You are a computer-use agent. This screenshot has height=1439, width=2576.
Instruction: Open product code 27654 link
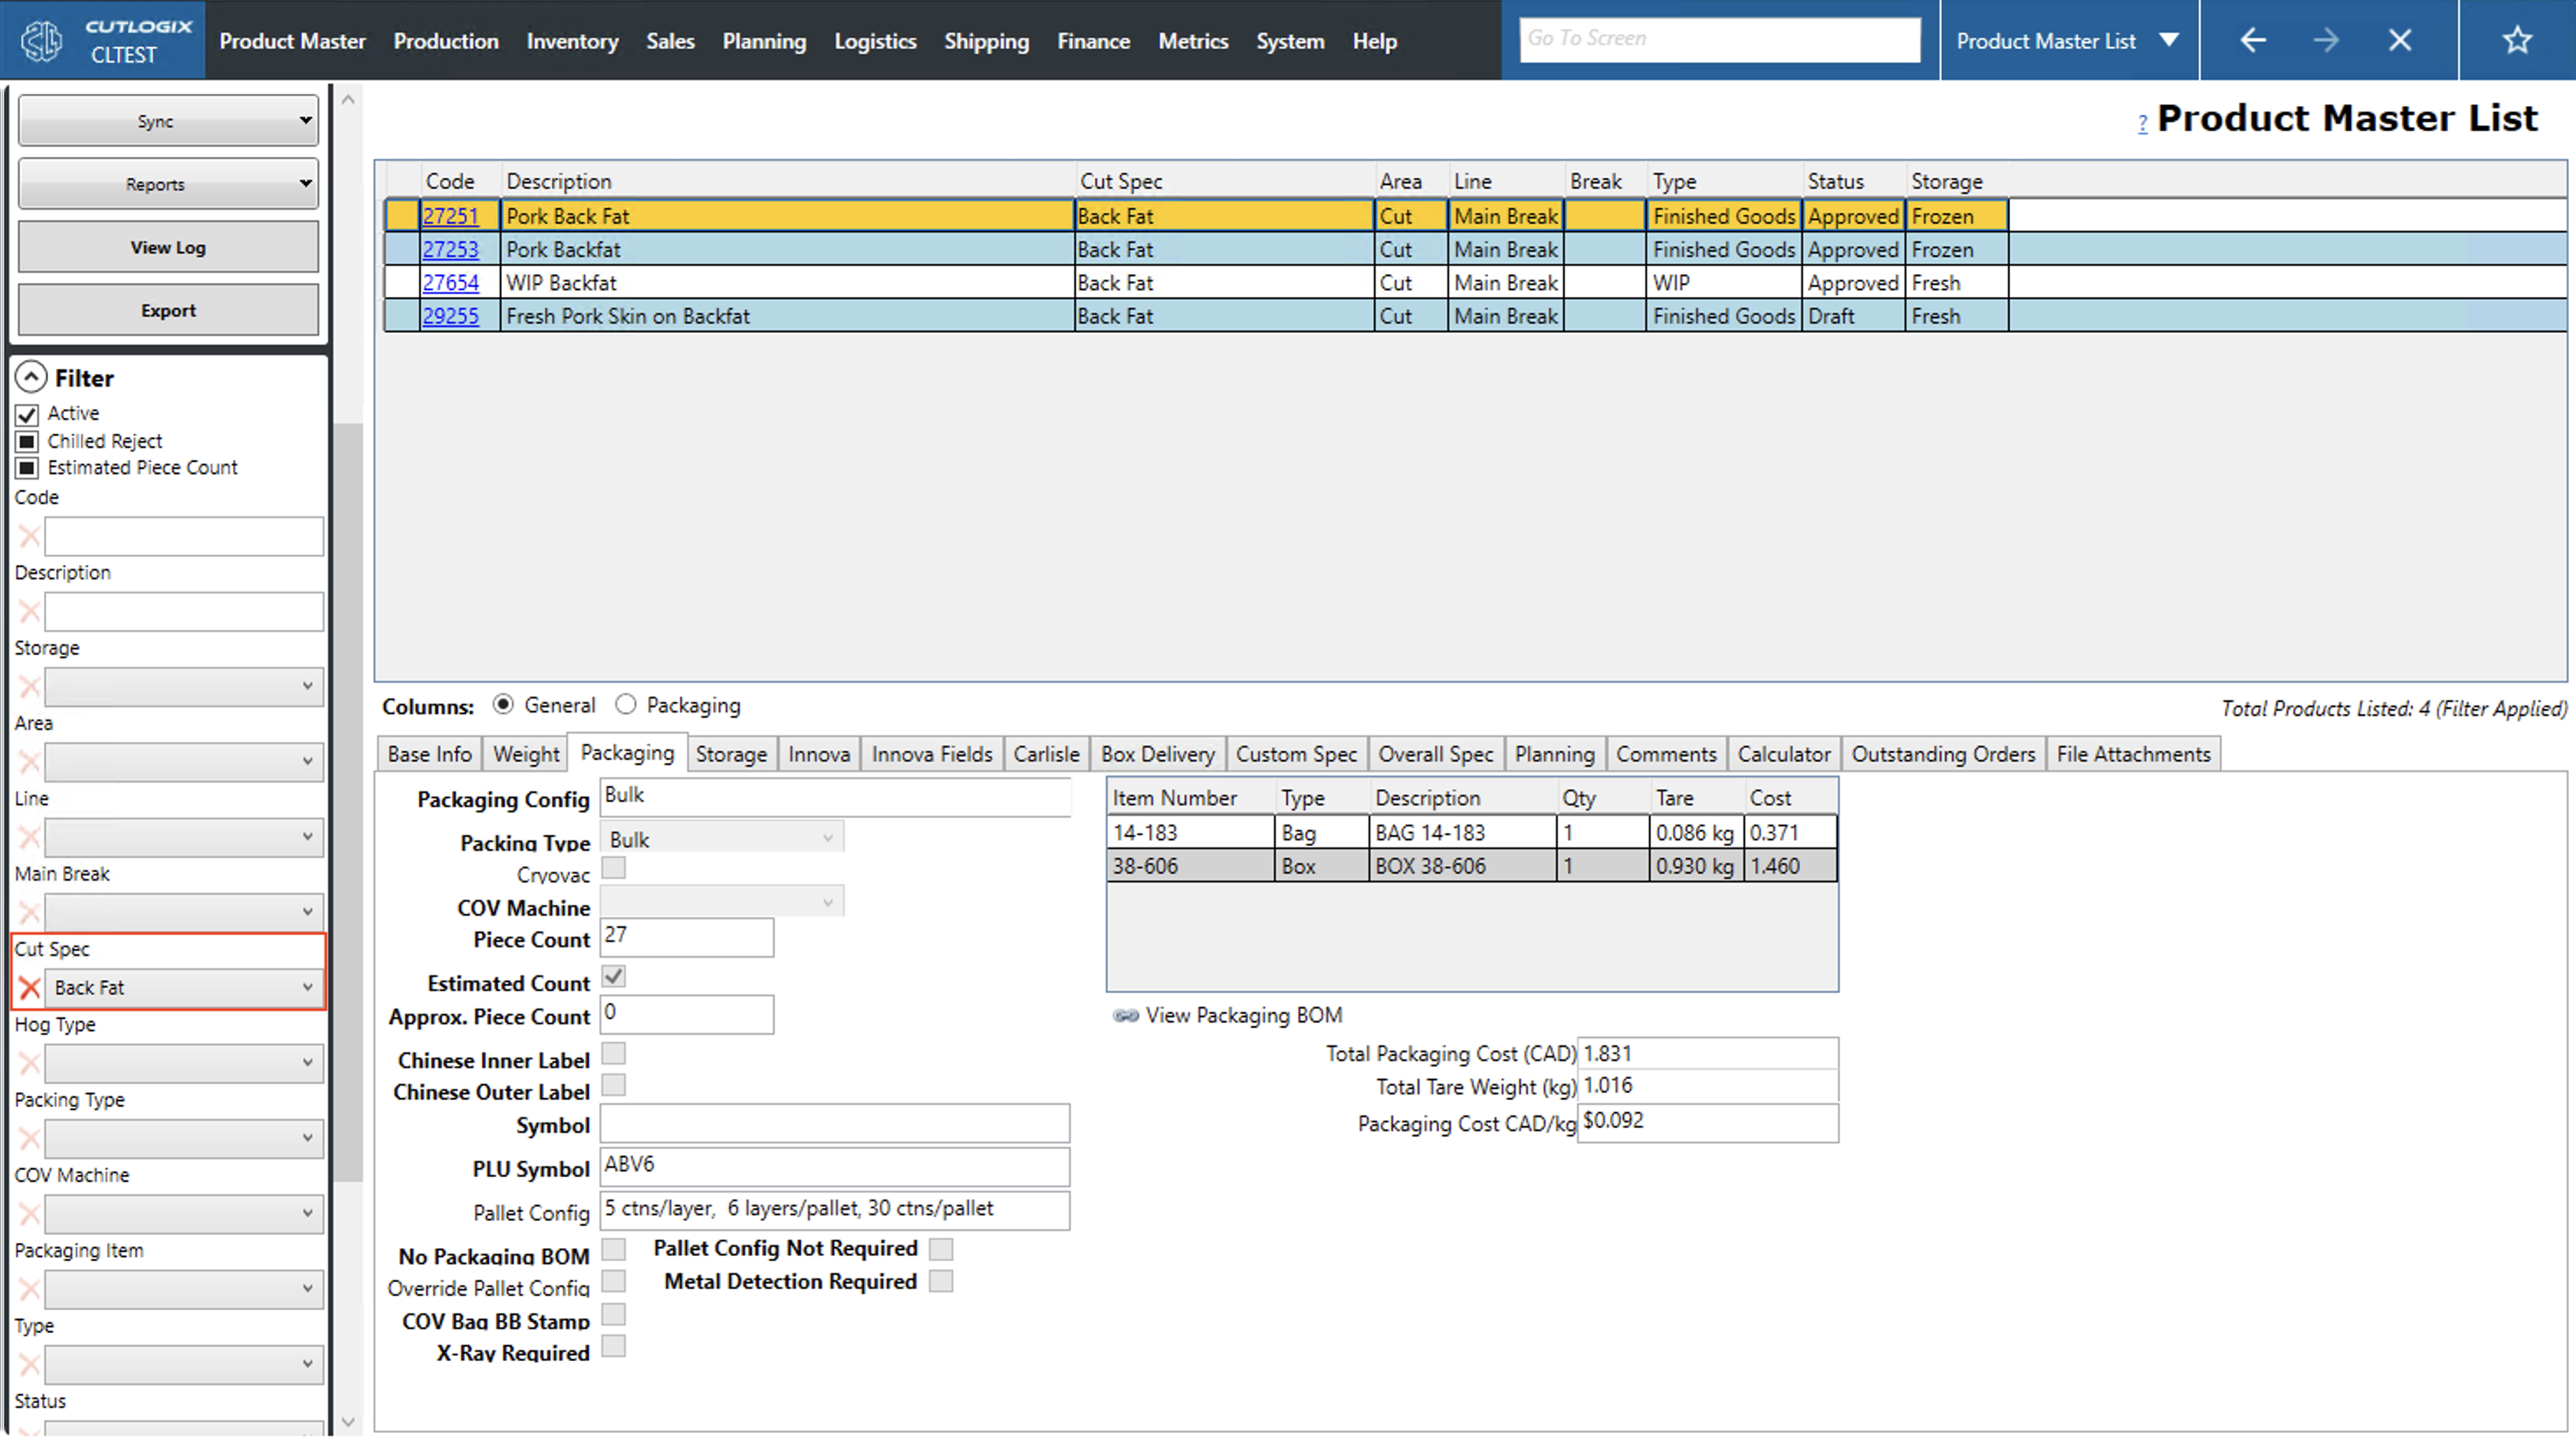click(x=450, y=283)
